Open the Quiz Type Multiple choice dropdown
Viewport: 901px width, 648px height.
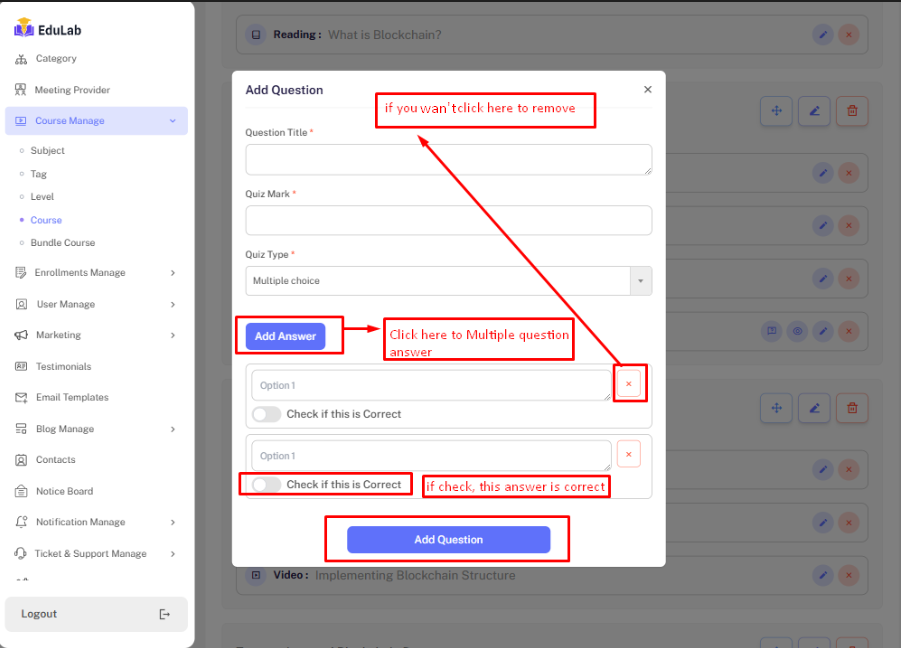[448, 281]
